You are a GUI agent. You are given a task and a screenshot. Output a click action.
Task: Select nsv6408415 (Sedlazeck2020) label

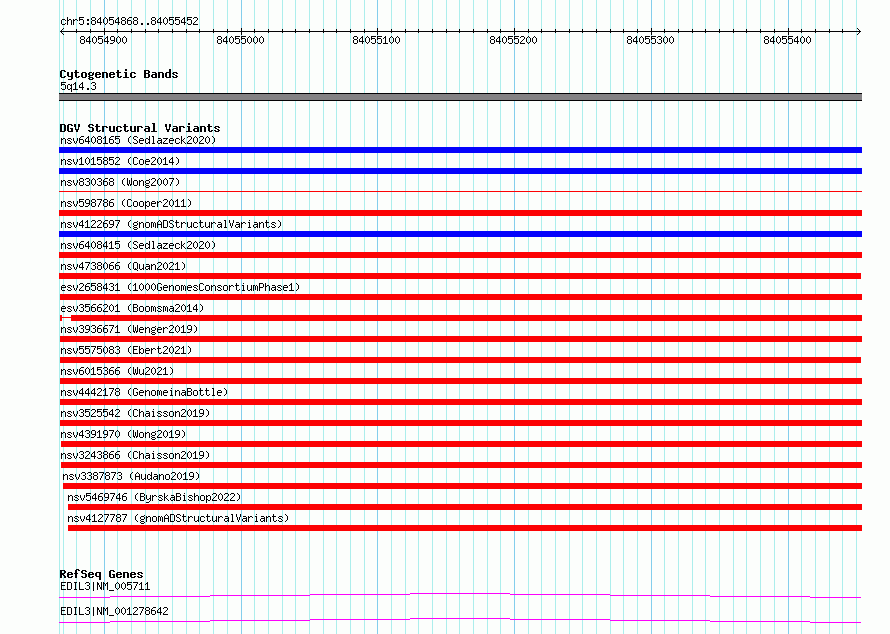tap(138, 245)
